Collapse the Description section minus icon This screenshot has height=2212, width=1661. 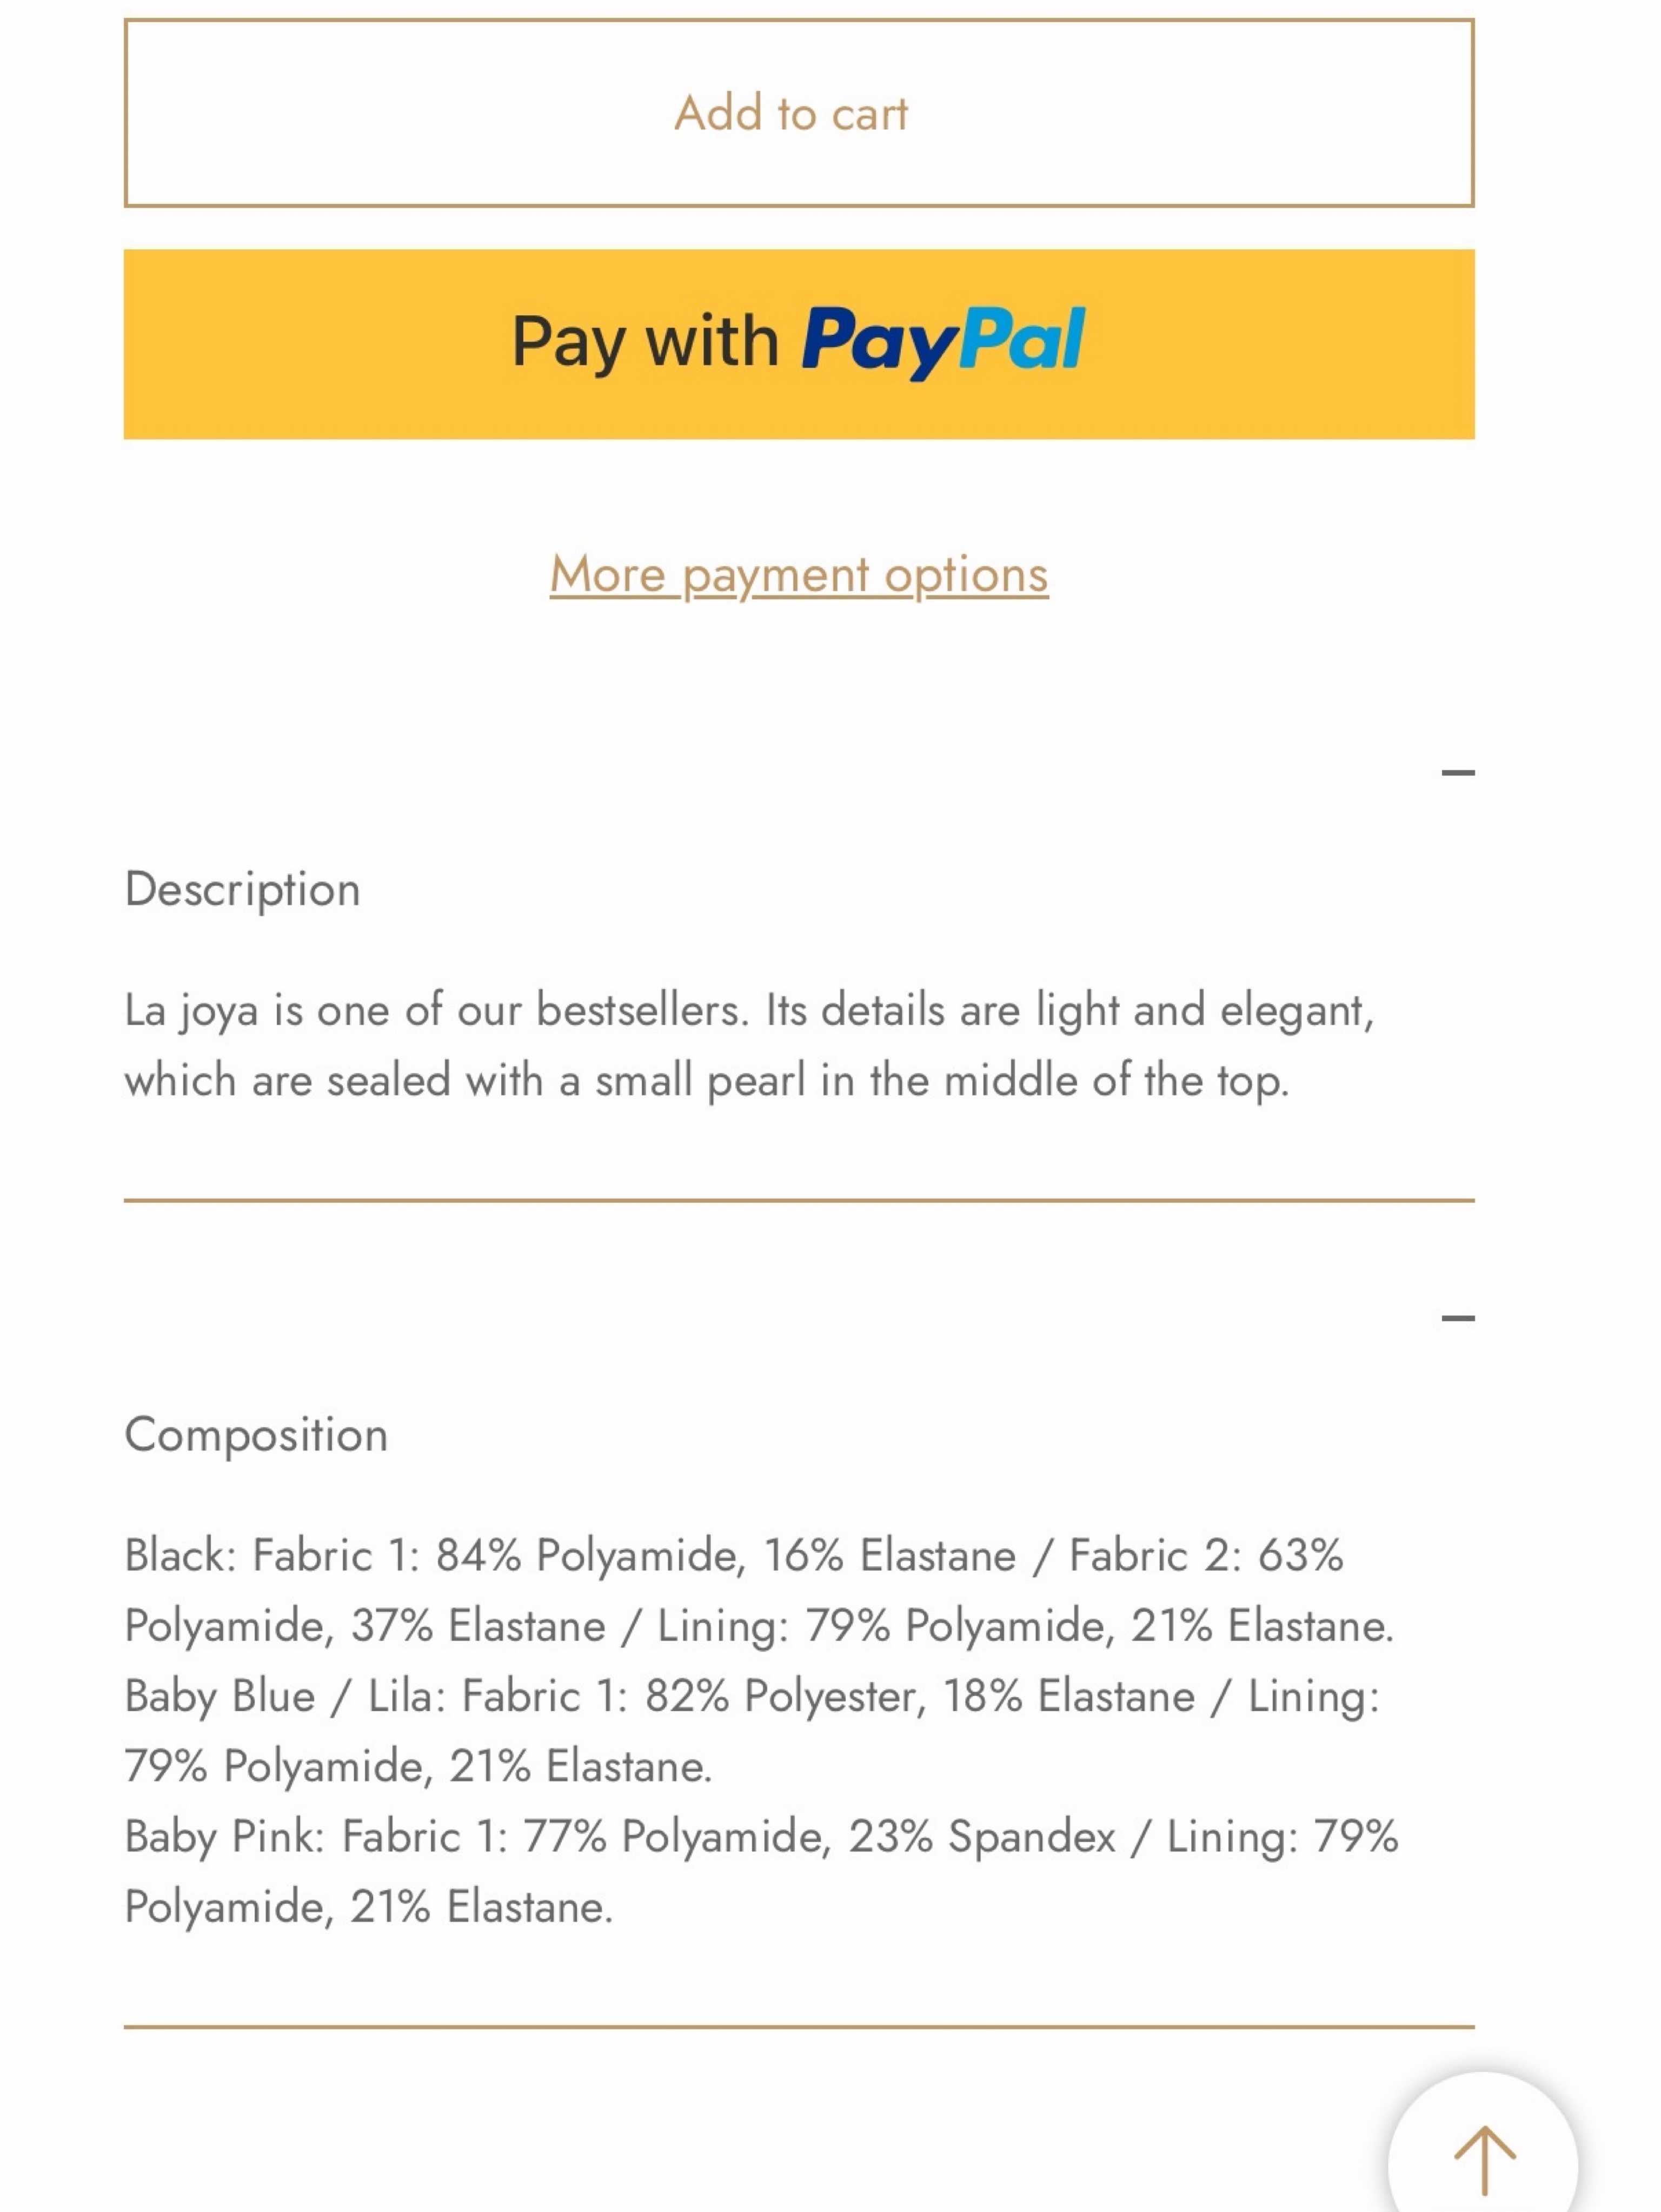point(1458,772)
